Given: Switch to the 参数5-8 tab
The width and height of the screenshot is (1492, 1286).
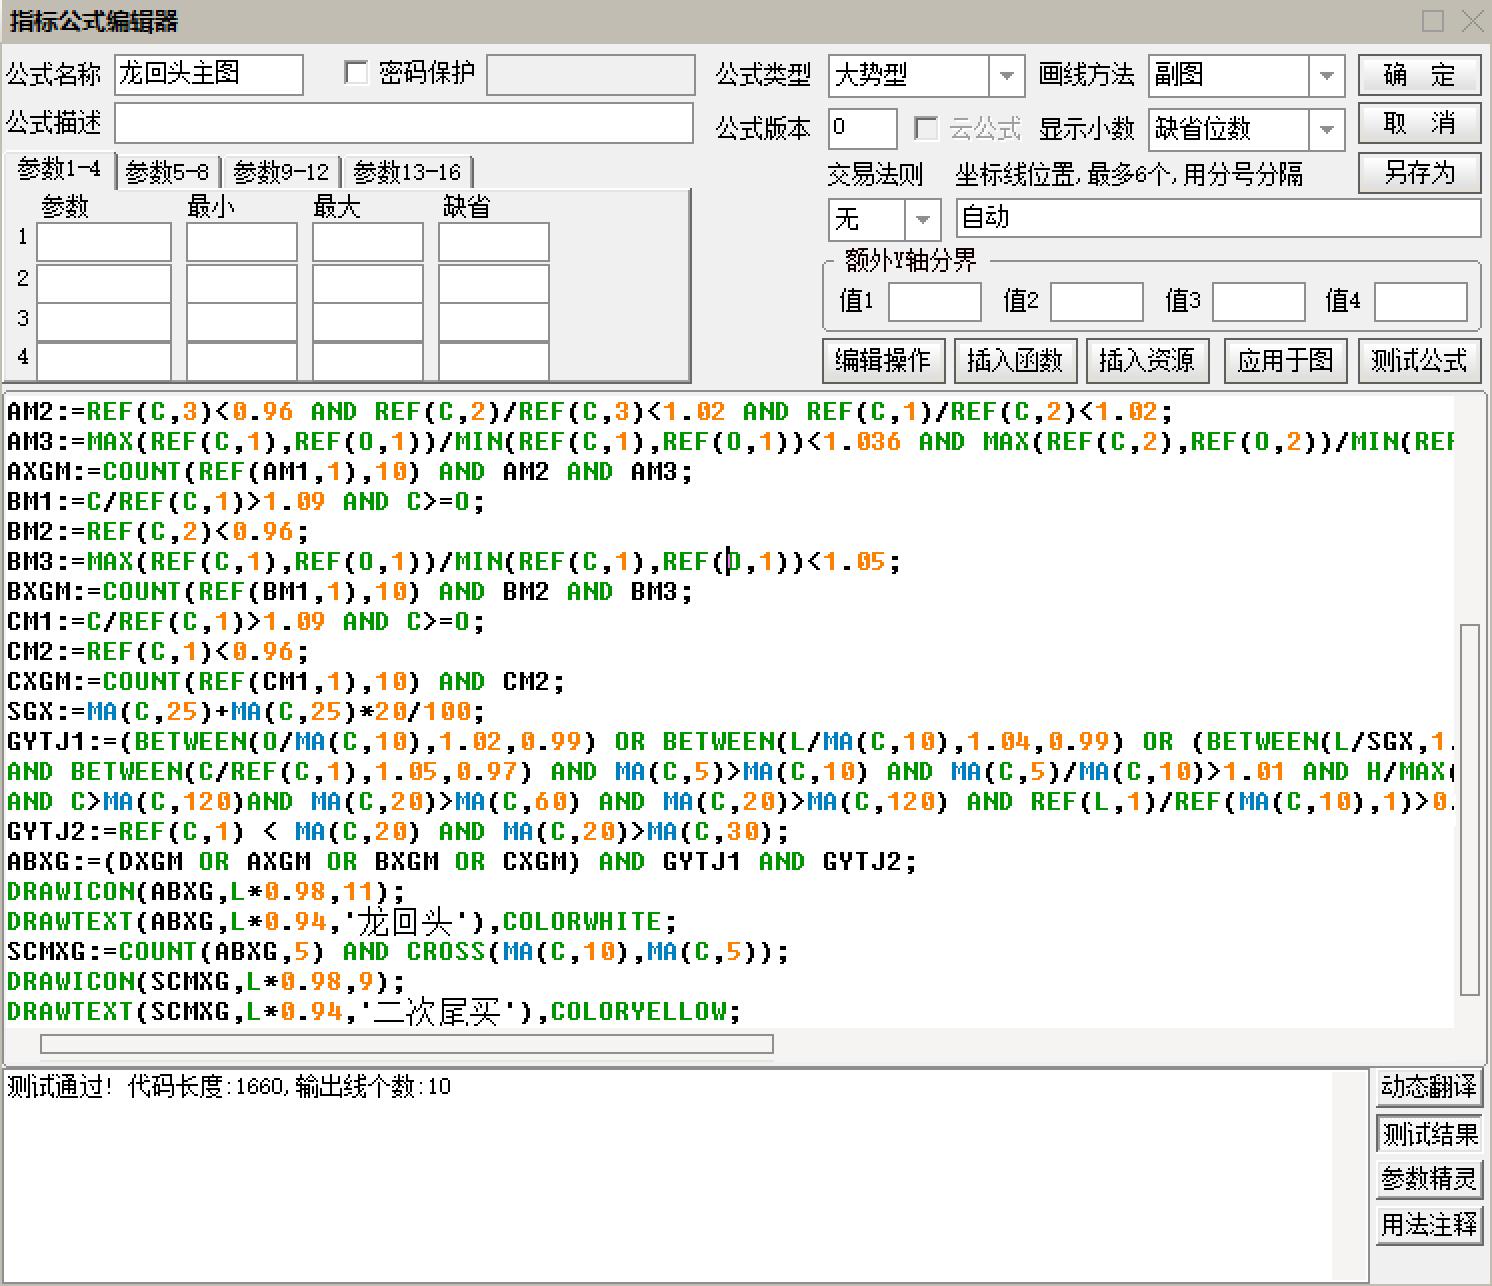Looking at the screenshot, I should pos(168,172).
